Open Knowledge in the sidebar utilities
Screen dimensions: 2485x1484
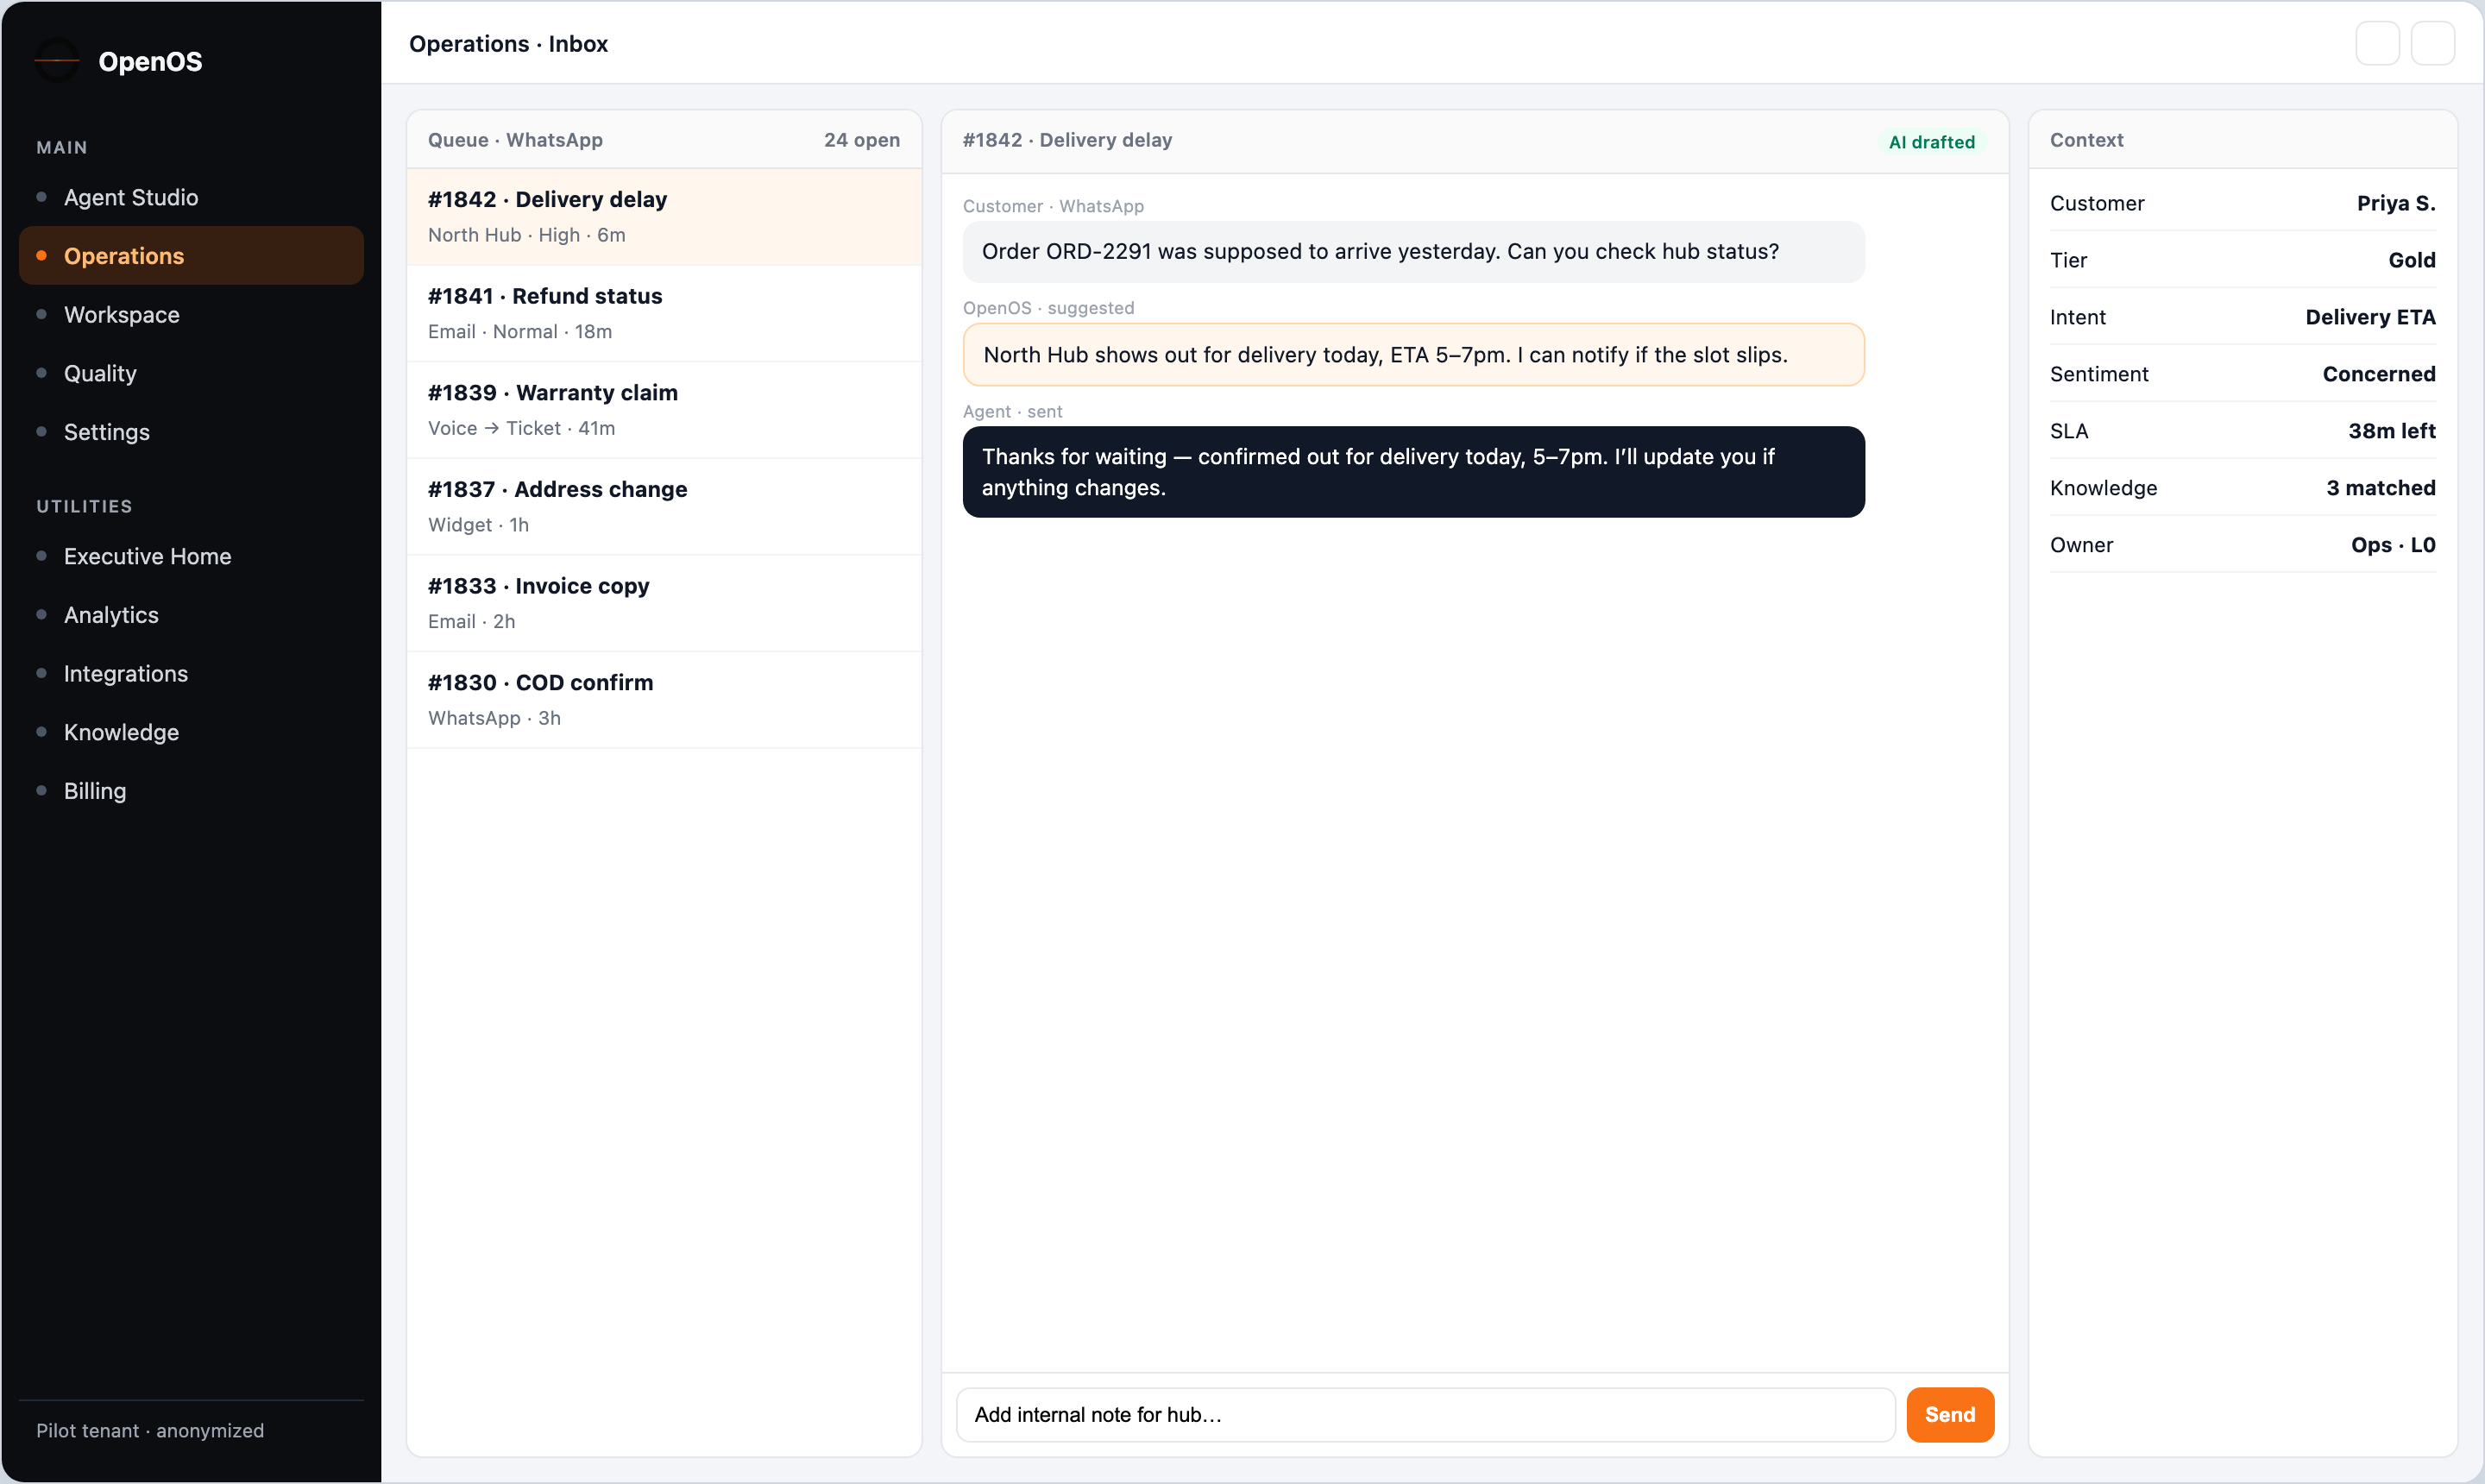coord(191,732)
